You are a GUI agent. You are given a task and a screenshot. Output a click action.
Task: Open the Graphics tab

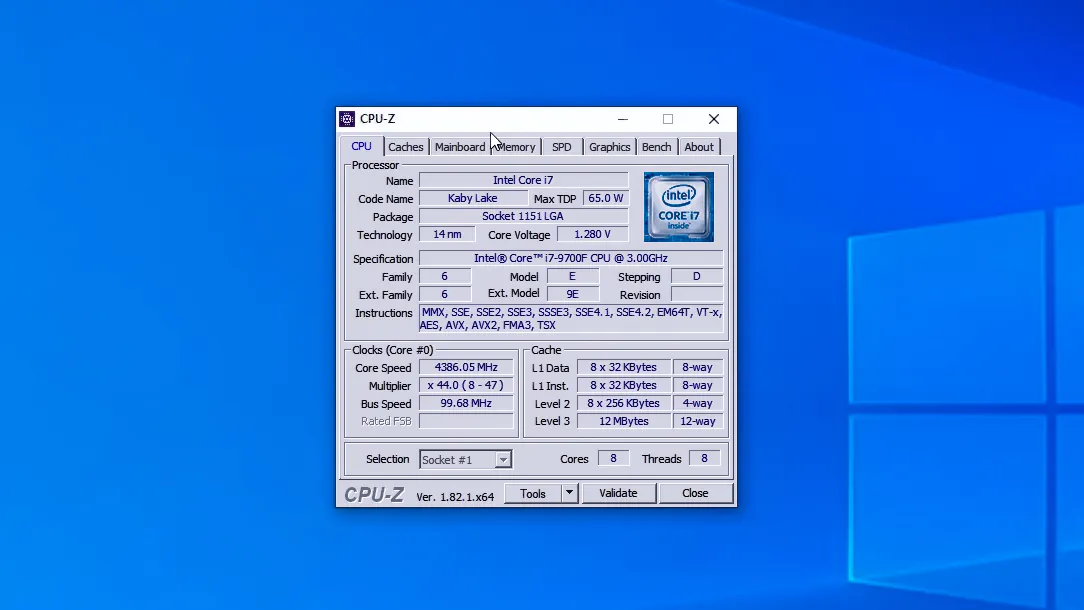pos(609,147)
